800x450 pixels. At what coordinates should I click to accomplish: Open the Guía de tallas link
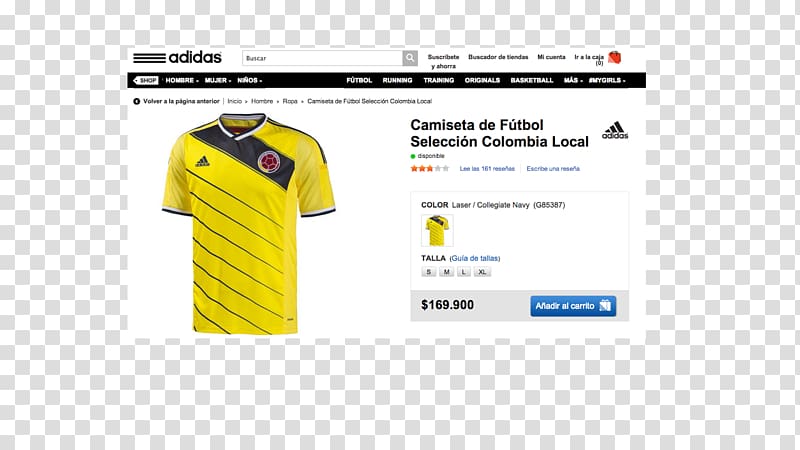475,258
